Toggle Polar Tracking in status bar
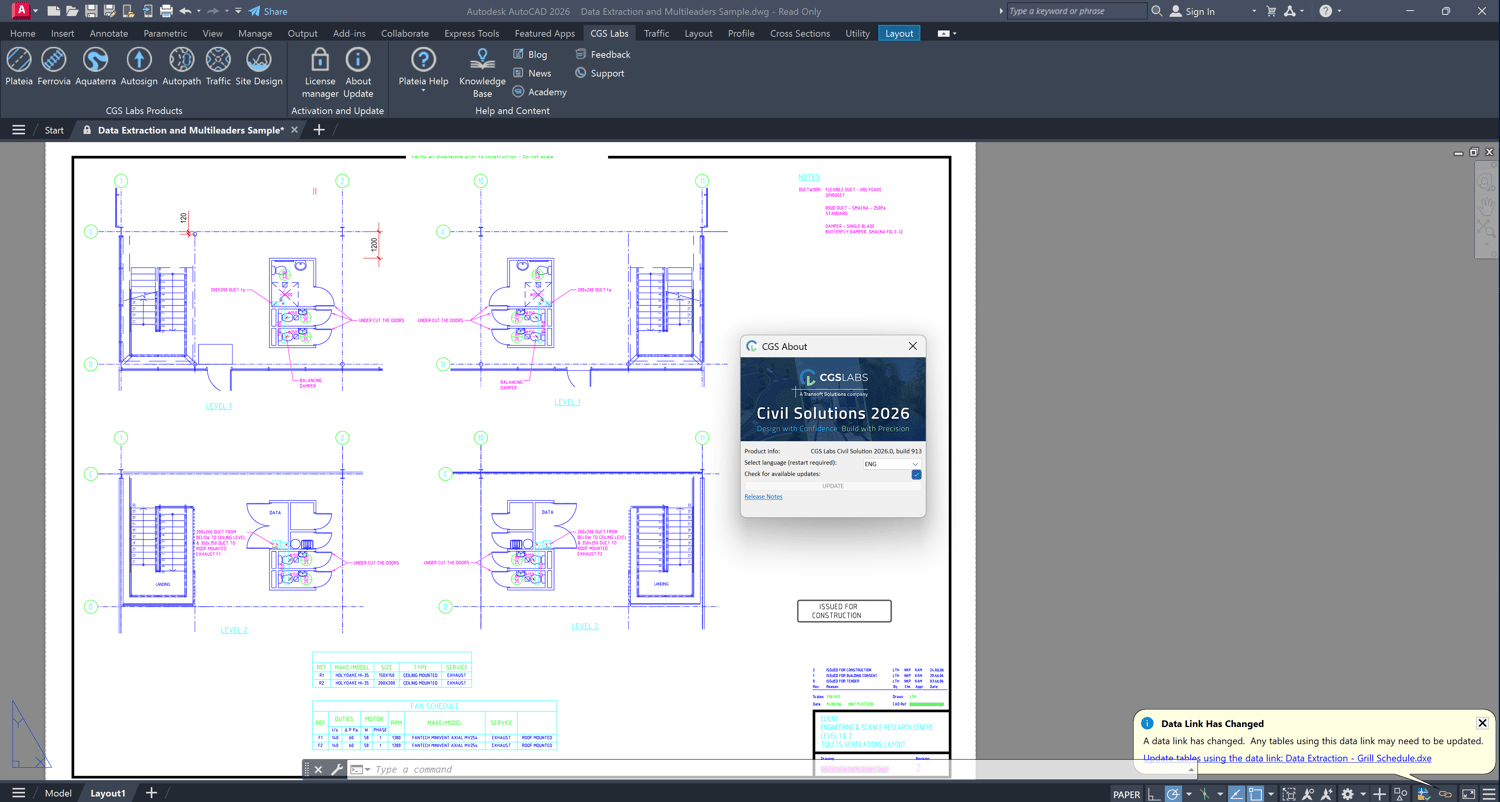This screenshot has width=1500, height=802. click(x=1174, y=794)
